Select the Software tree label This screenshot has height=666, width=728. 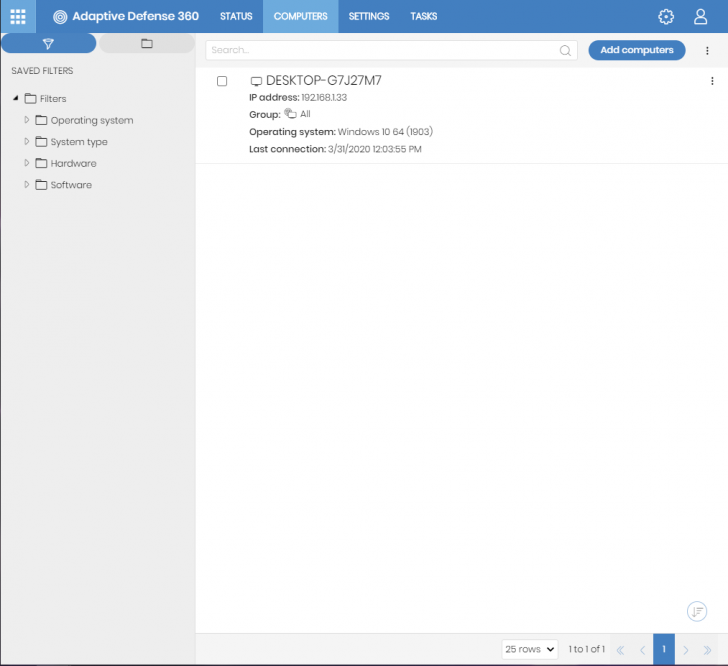pyautogui.click(x=71, y=184)
